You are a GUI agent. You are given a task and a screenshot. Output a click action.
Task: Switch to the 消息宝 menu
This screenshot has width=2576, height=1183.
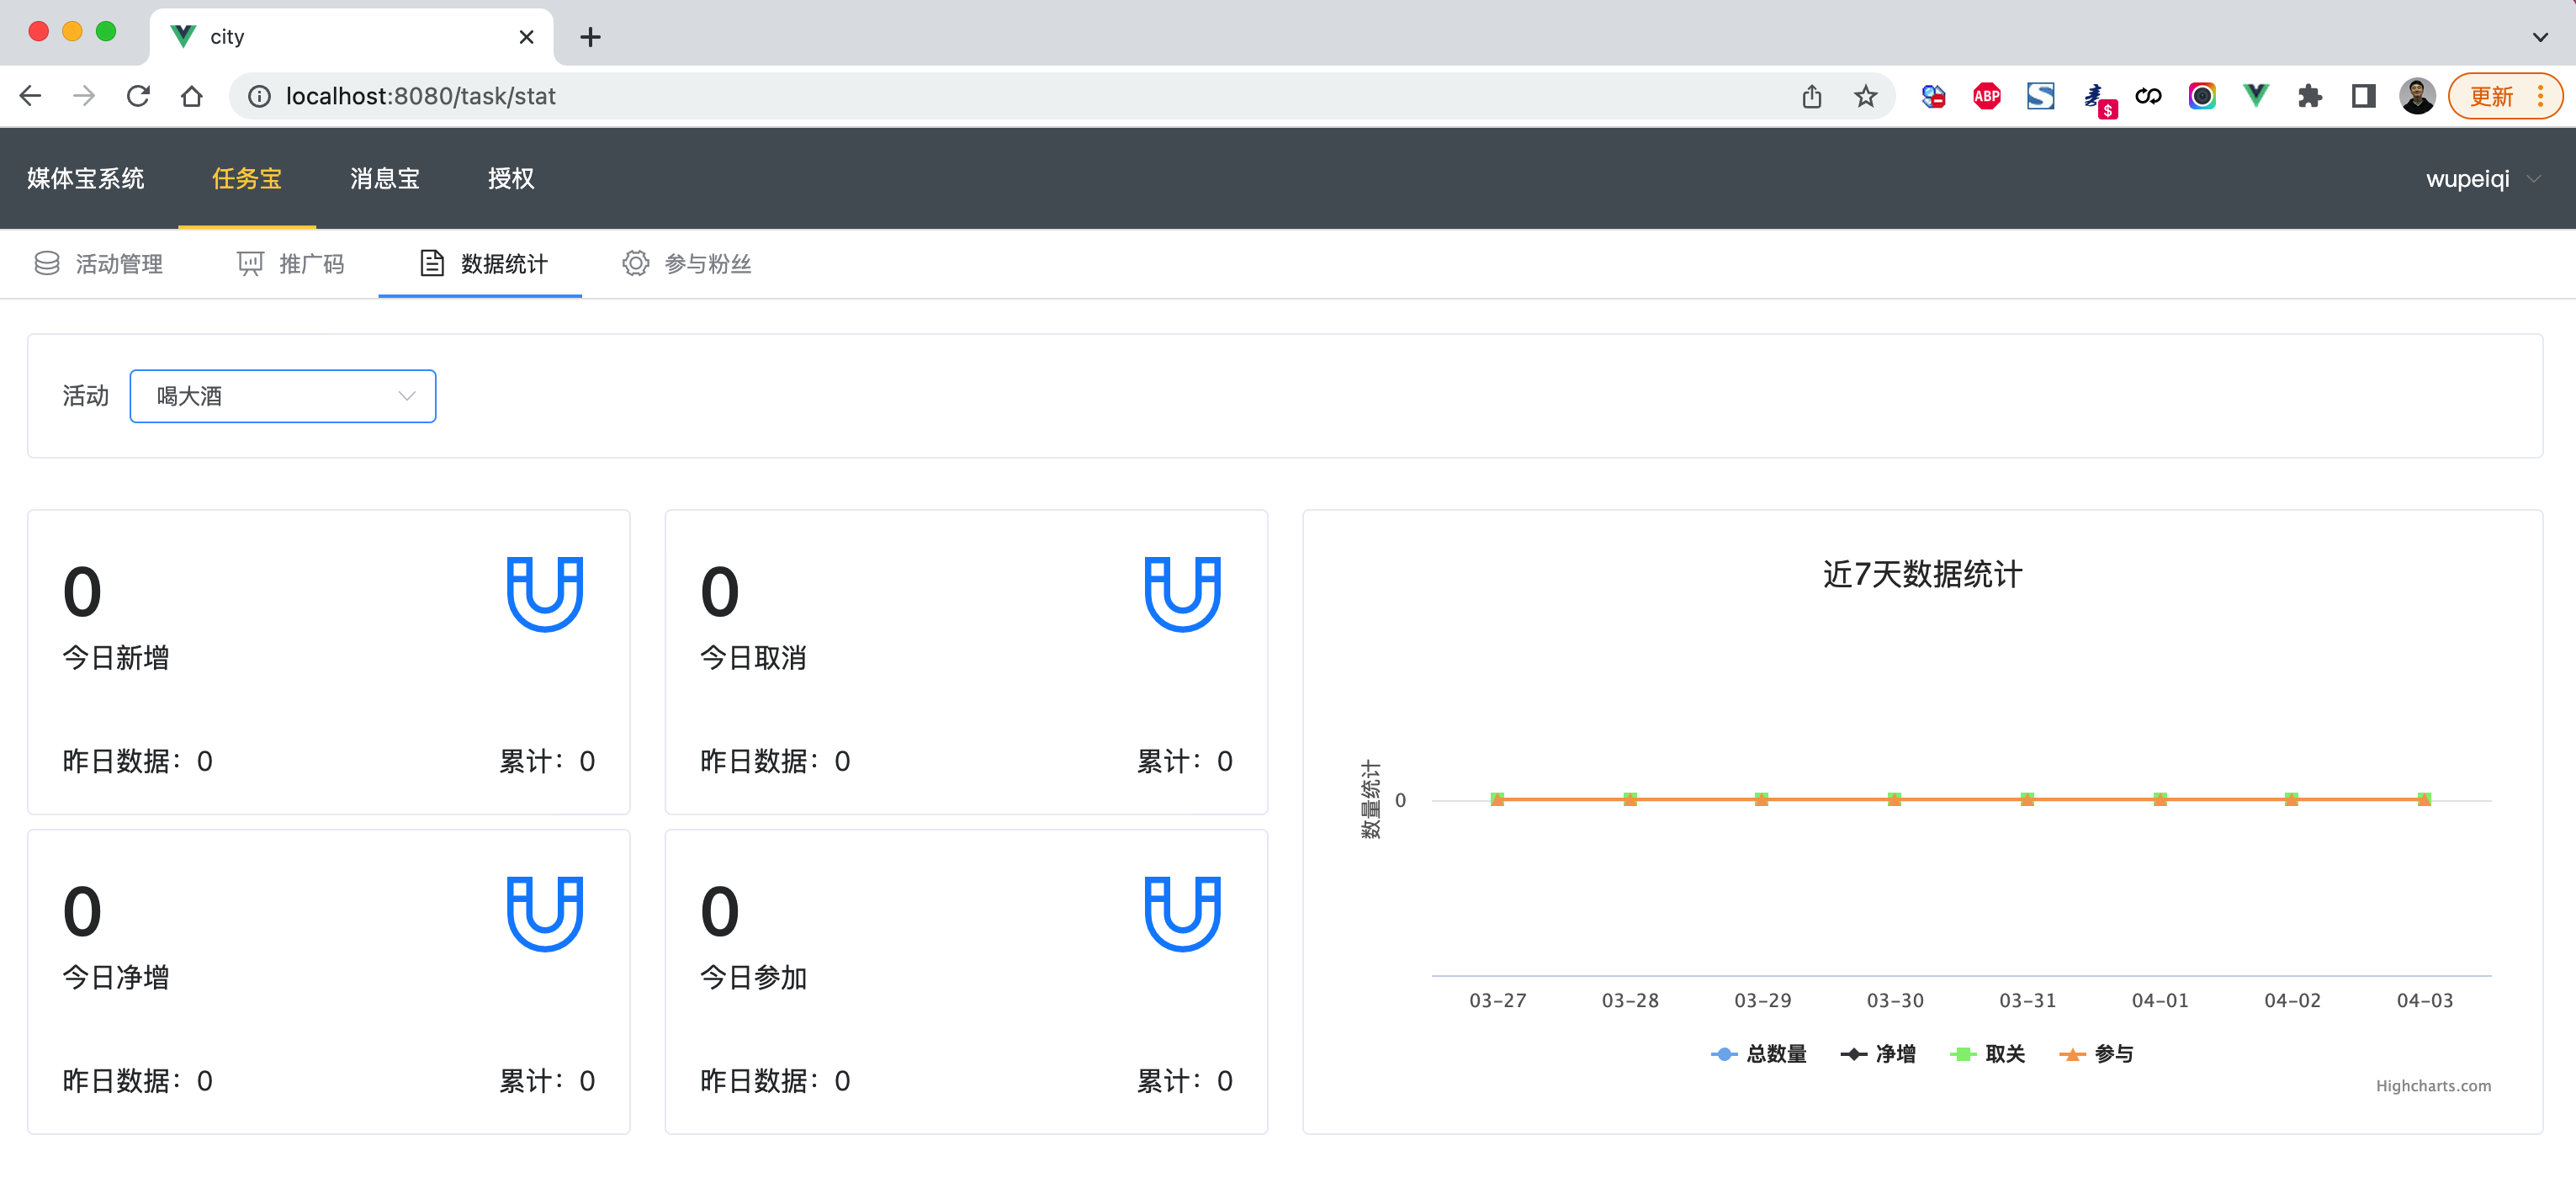(x=385, y=179)
